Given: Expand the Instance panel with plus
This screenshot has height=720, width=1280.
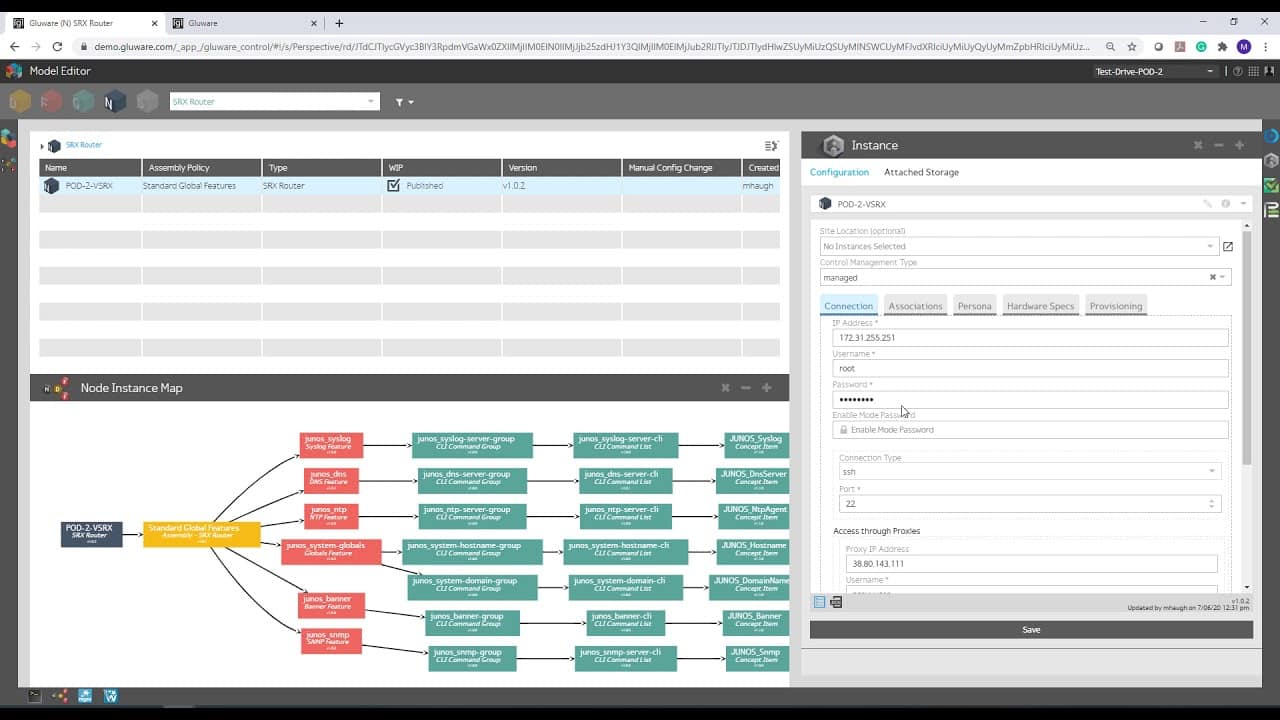Looking at the screenshot, I should [1240, 145].
